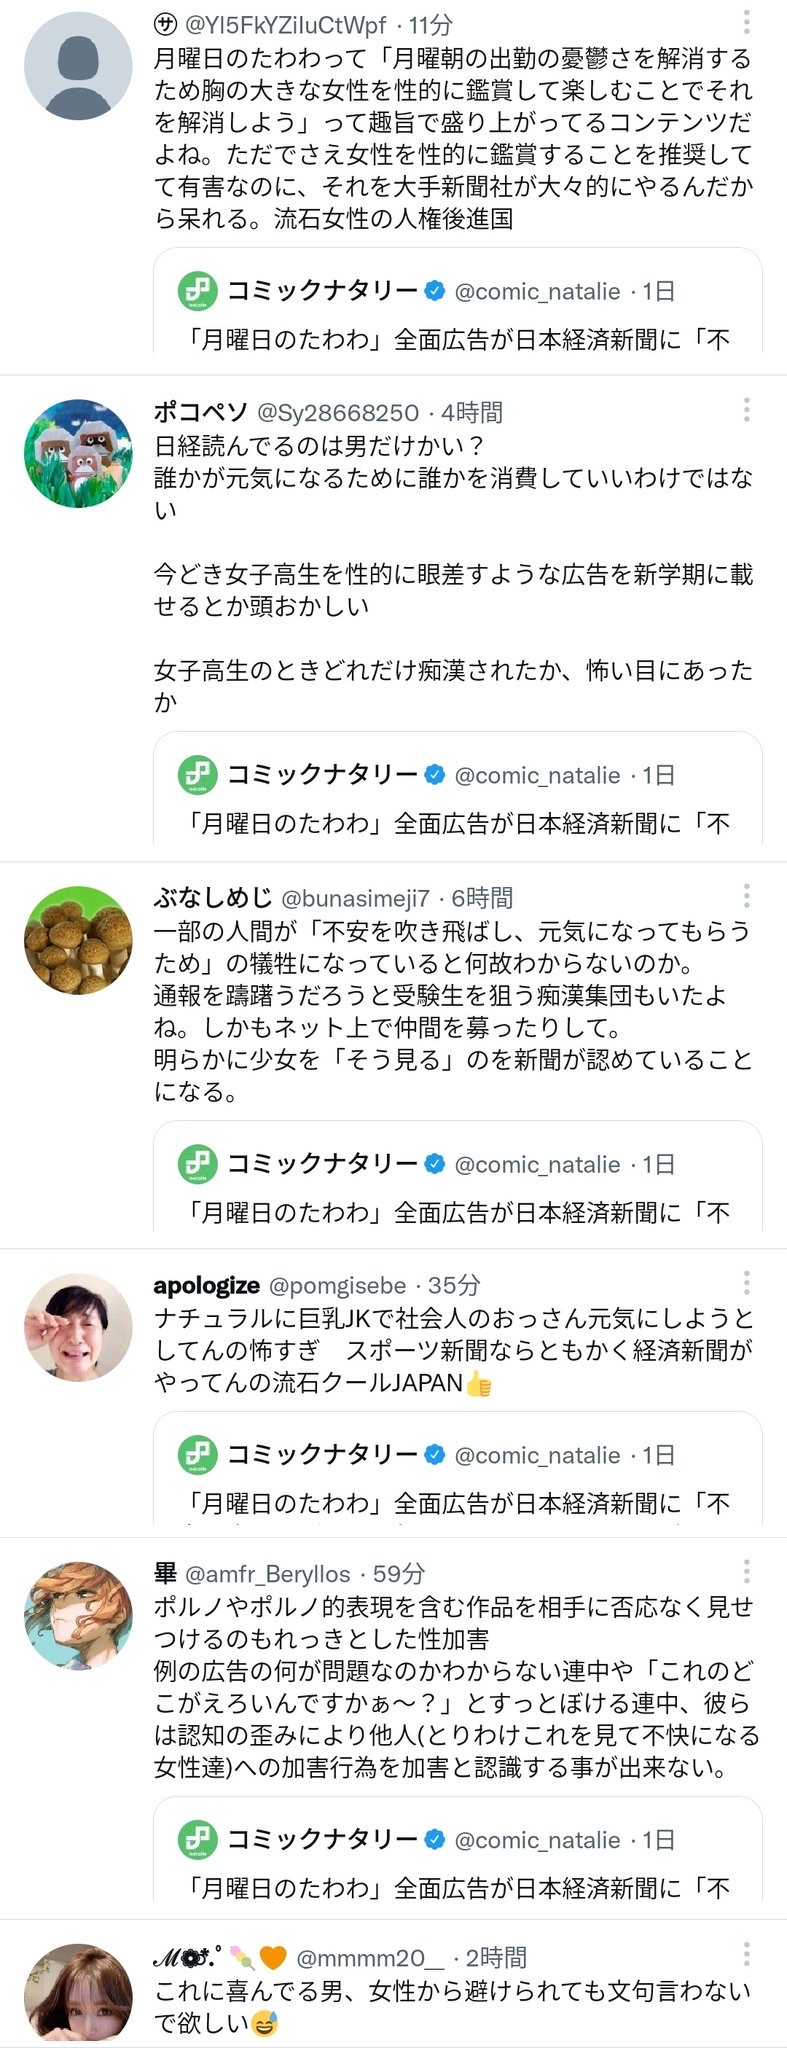787x2048 pixels.
Task: Open the gray default avatar's profile
Action: (x=78, y=66)
